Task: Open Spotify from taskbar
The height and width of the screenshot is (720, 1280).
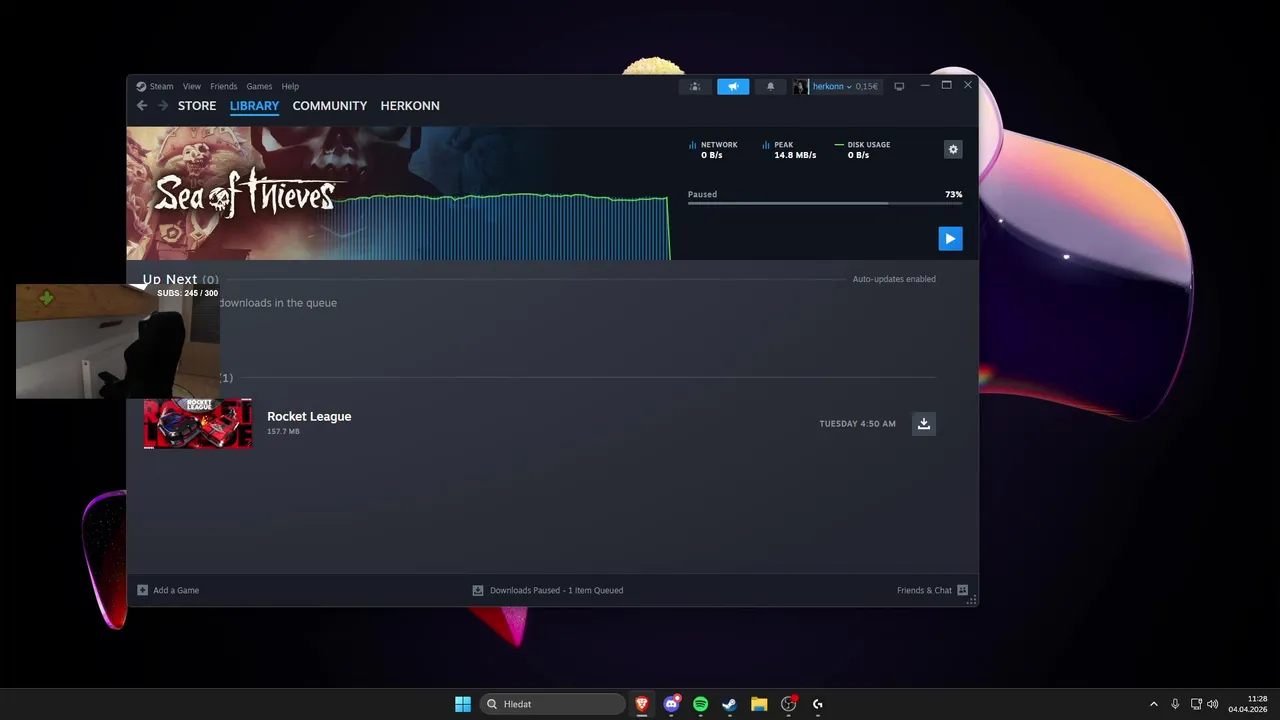Action: [x=701, y=704]
